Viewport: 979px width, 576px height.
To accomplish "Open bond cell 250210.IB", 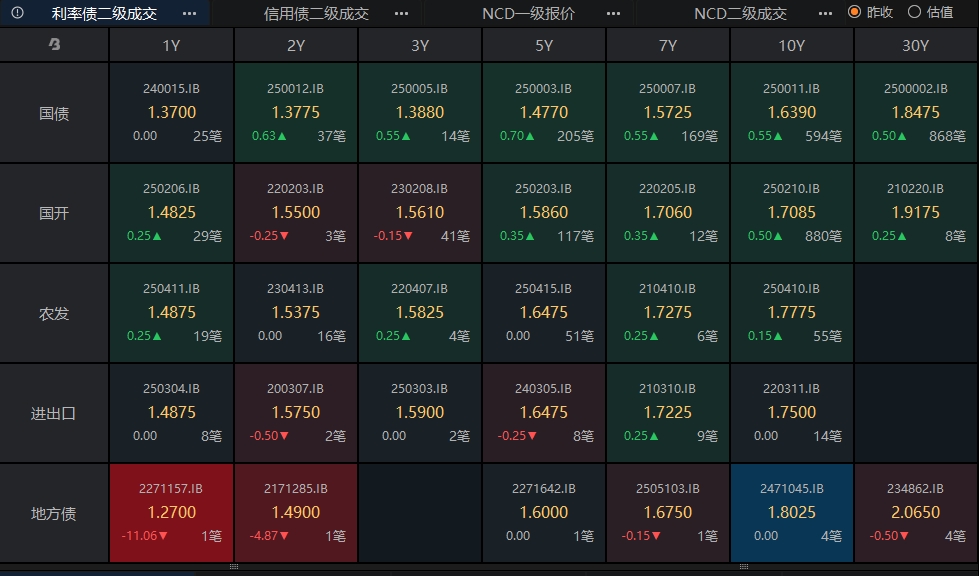I will pyautogui.click(x=792, y=213).
